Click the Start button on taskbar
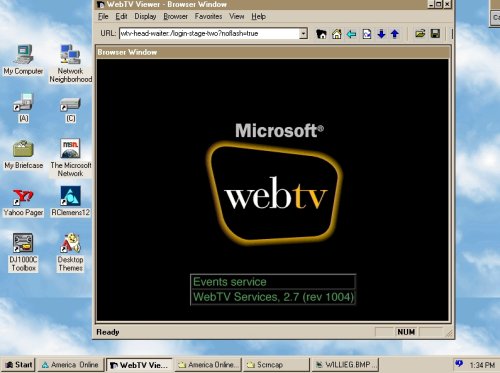This screenshot has height=373, width=500. (19, 365)
